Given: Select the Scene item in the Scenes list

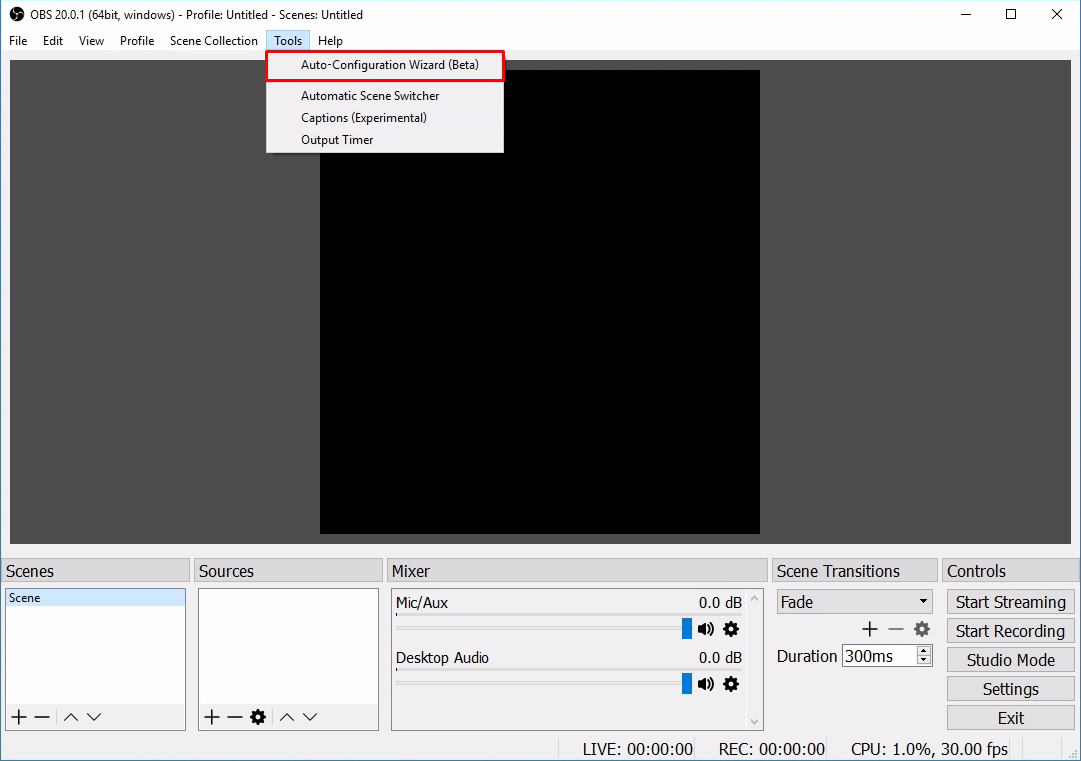Looking at the screenshot, I should pos(95,598).
